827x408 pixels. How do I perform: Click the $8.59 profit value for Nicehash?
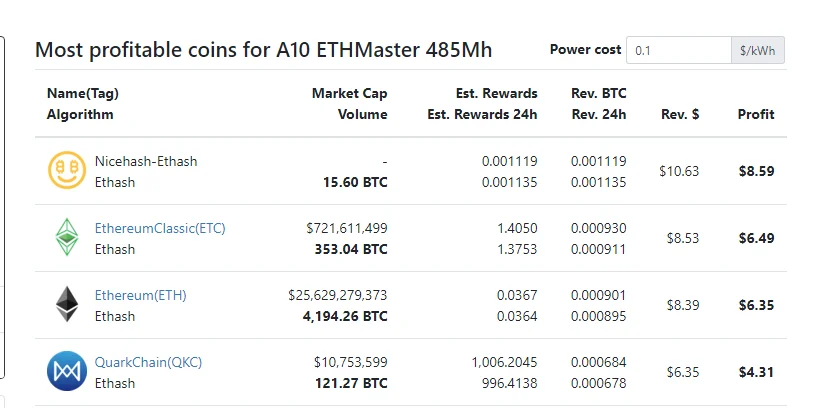click(x=756, y=171)
